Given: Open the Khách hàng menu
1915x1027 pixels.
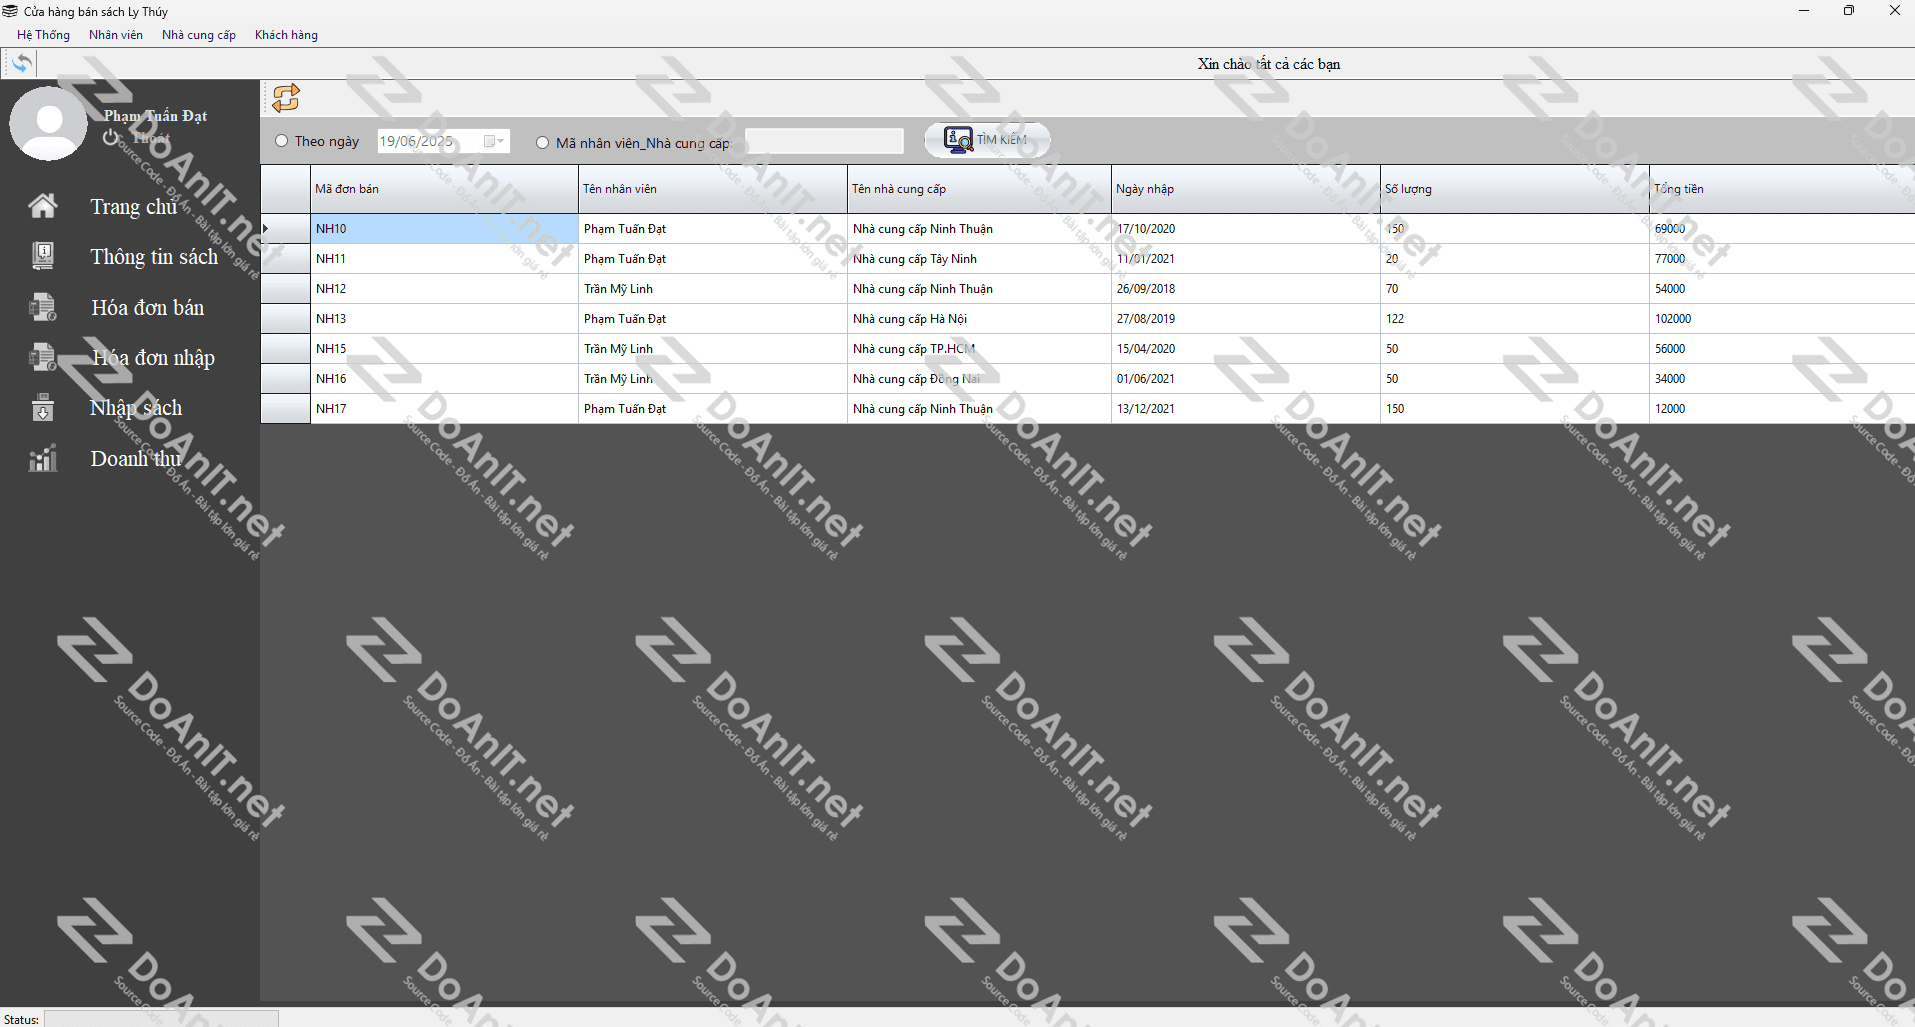Looking at the screenshot, I should pyautogui.click(x=286, y=35).
